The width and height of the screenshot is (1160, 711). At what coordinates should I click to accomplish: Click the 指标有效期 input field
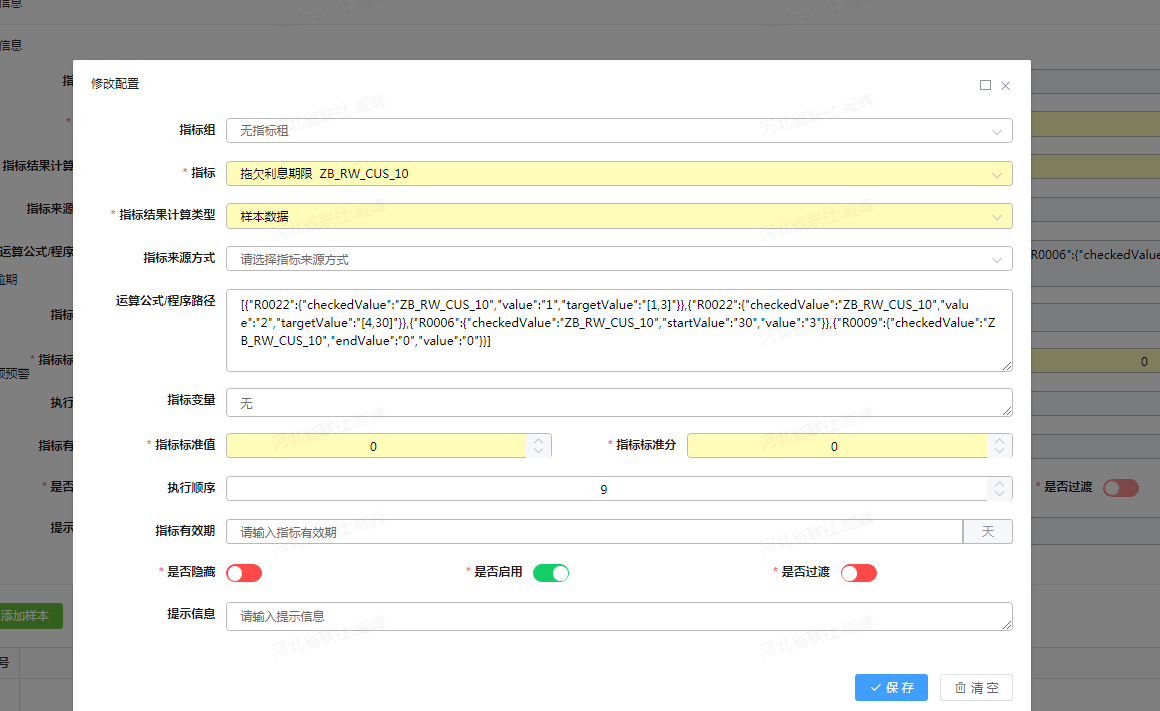tap(594, 532)
